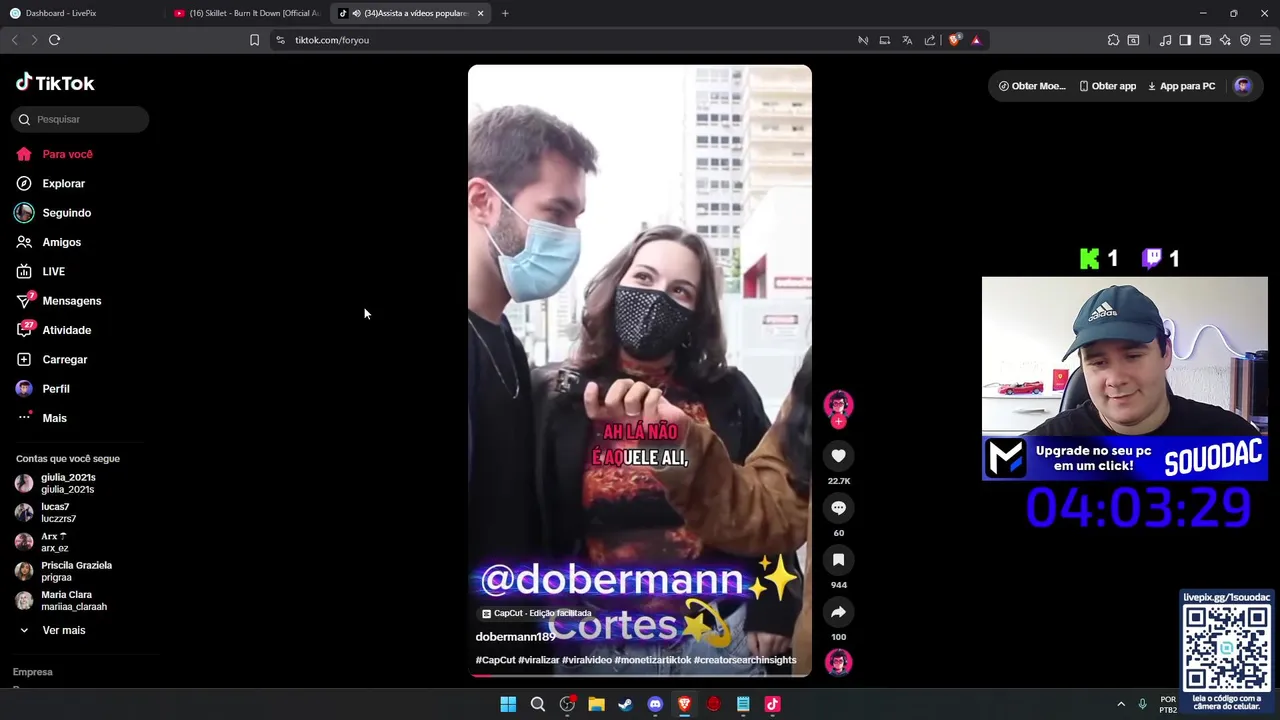Image resolution: width=1280 pixels, height=720 pixels.
Task: Open CapCut Edição facilitada tag
Action: point(537,613)
